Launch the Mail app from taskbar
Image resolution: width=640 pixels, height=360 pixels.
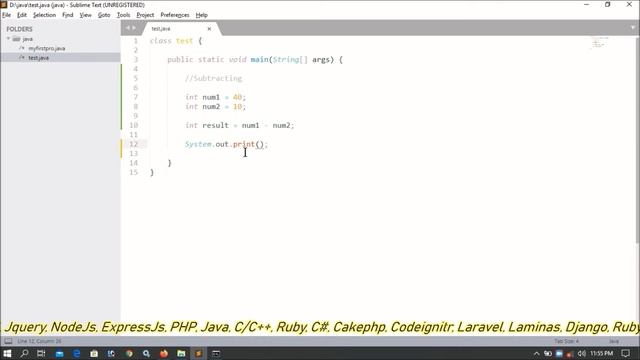(x=59, y=353)
